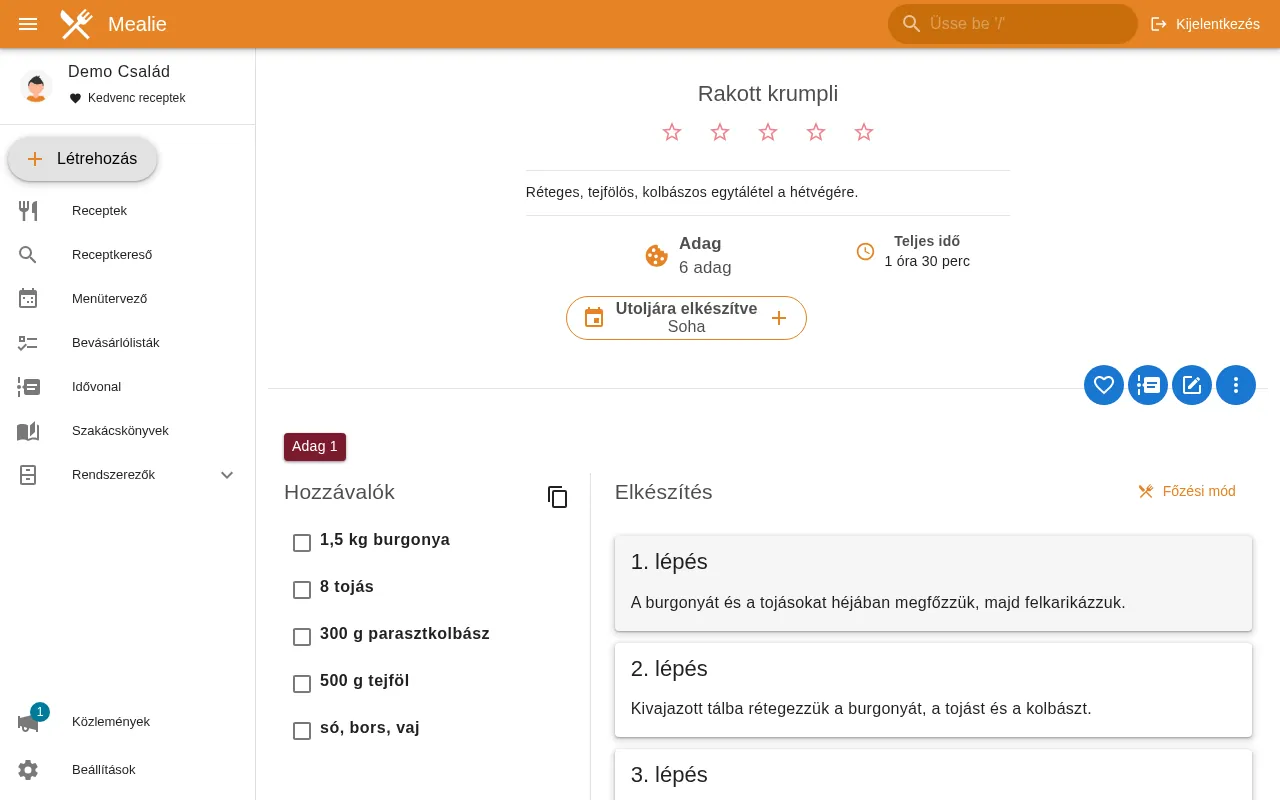Check the 1,5 kg burgonya ingredient
The height and width of the screenshot is (800, 1280).
click(302, 543)
